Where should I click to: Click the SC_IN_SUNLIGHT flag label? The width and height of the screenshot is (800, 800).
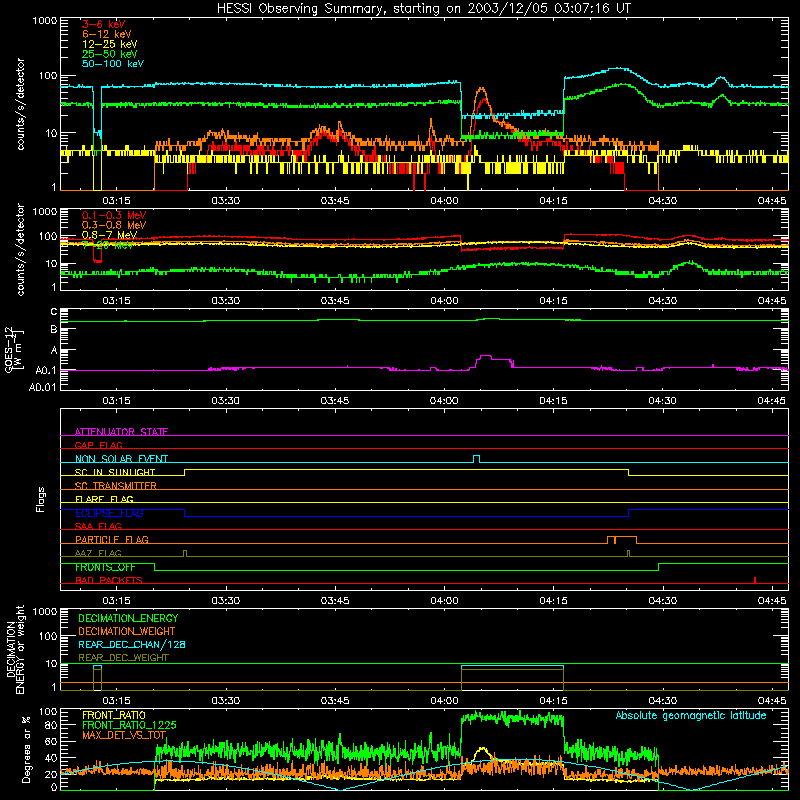(115, 472)
